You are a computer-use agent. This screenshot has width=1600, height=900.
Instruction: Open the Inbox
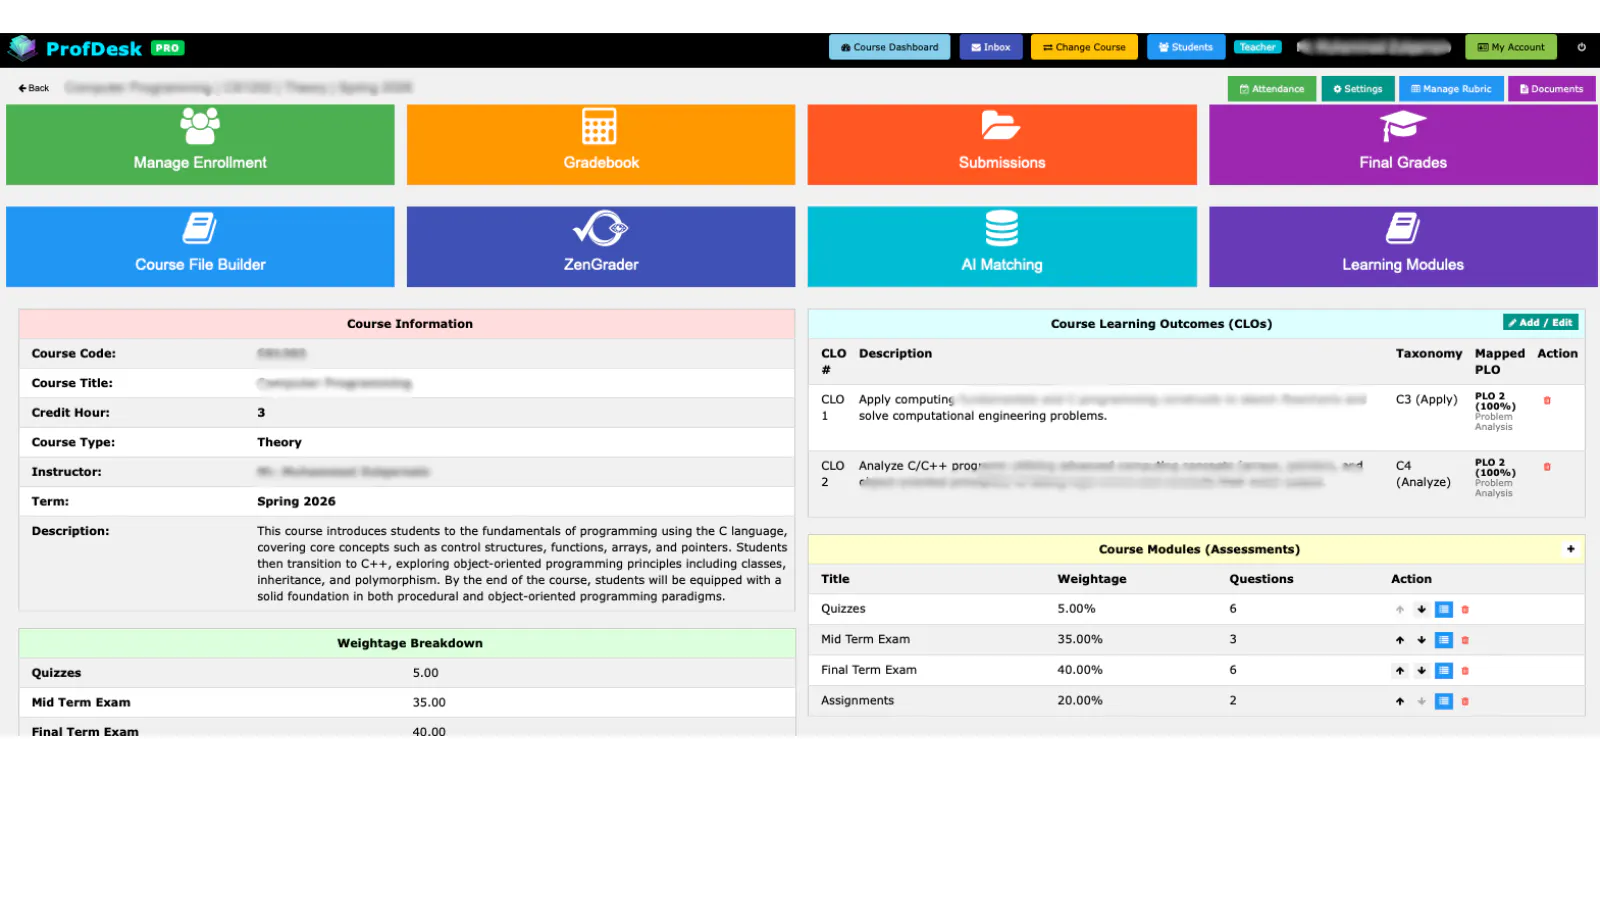(991, 47)
